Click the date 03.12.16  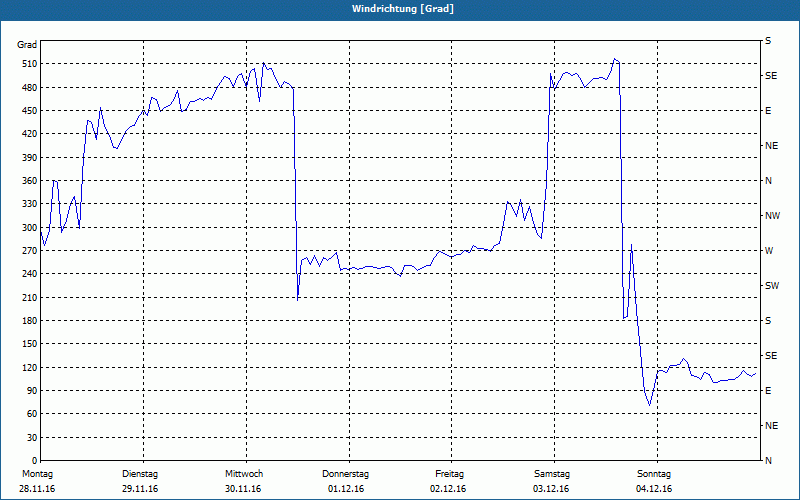point(551,489)
